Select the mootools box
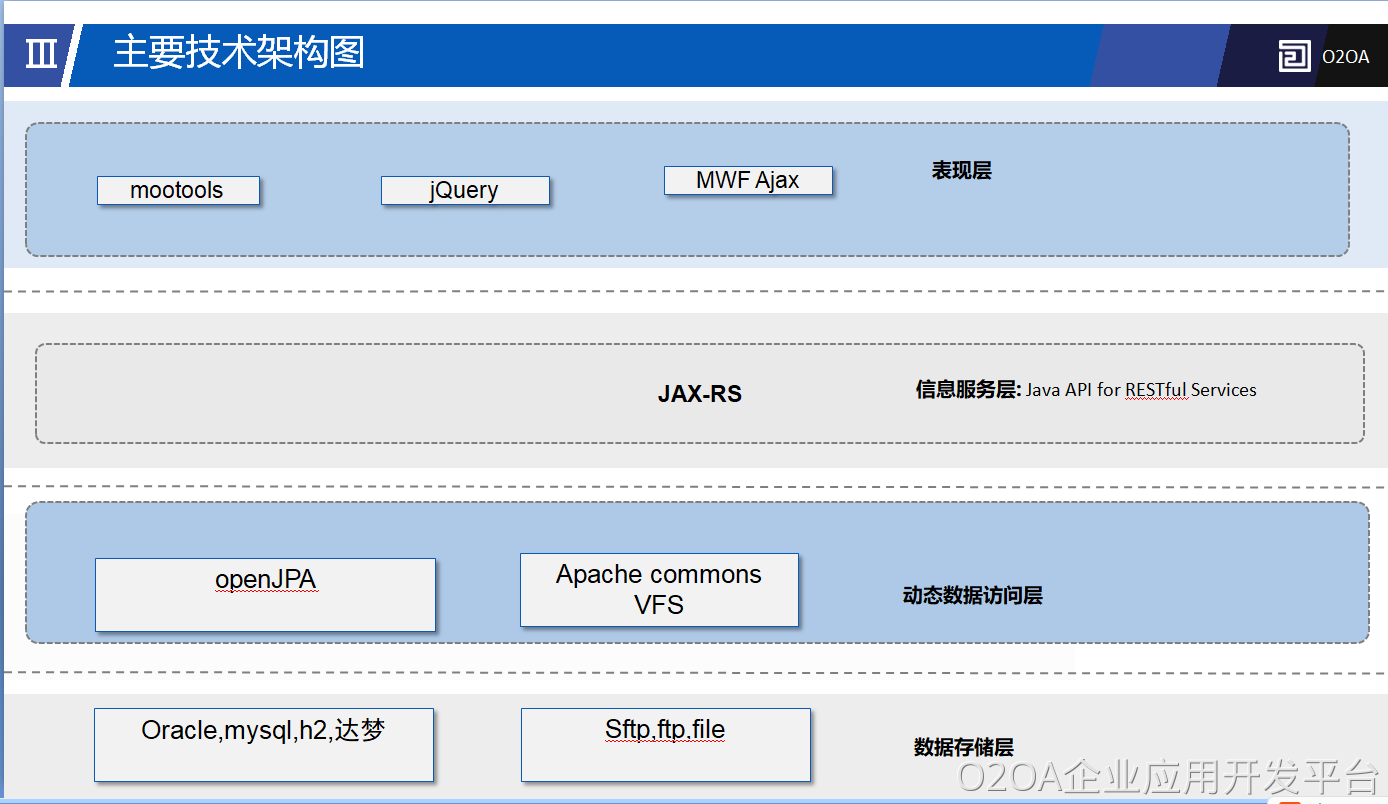Image resolution: width=1388 pixels, height=804 pixels. [178, 190]
